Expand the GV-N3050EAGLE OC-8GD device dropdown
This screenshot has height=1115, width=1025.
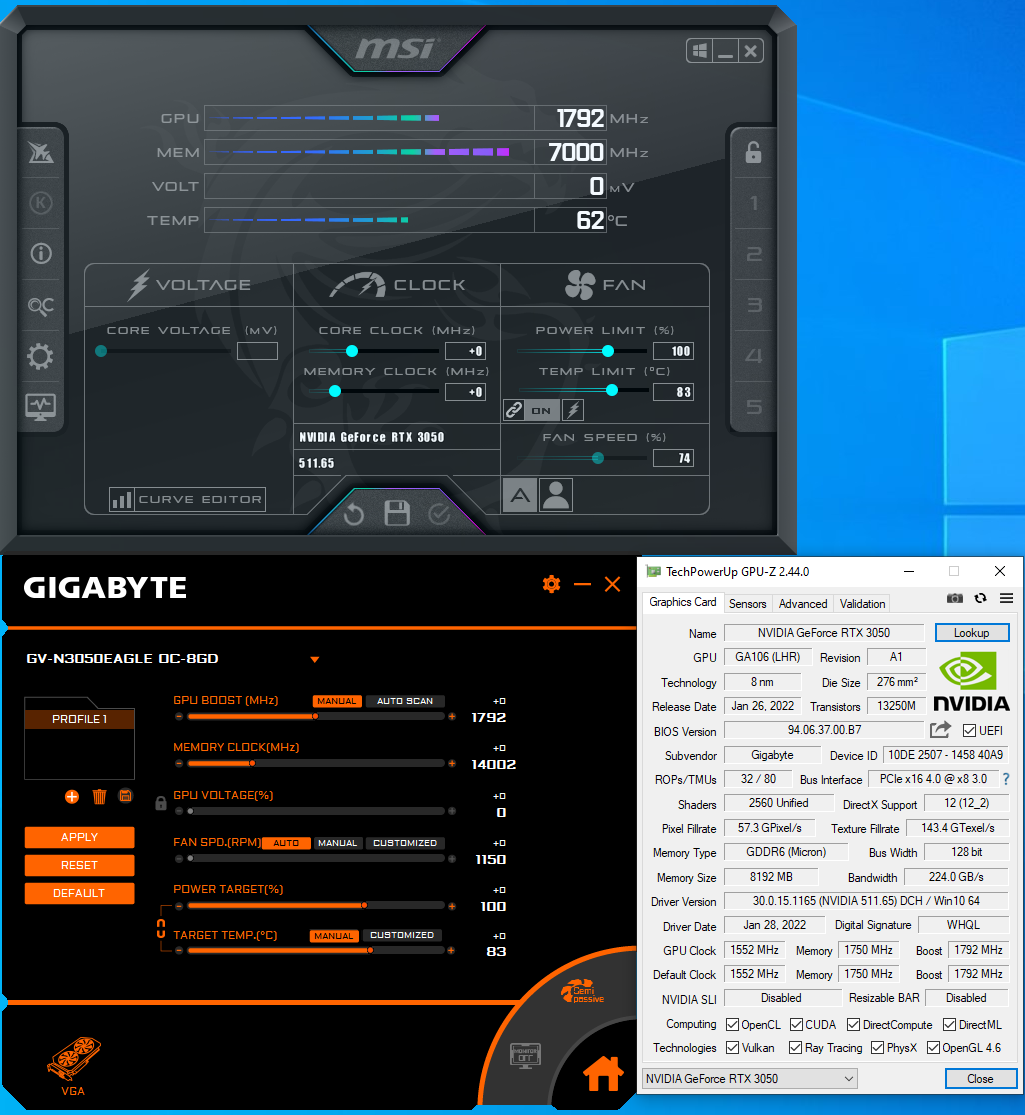click(x=314, y=659)
